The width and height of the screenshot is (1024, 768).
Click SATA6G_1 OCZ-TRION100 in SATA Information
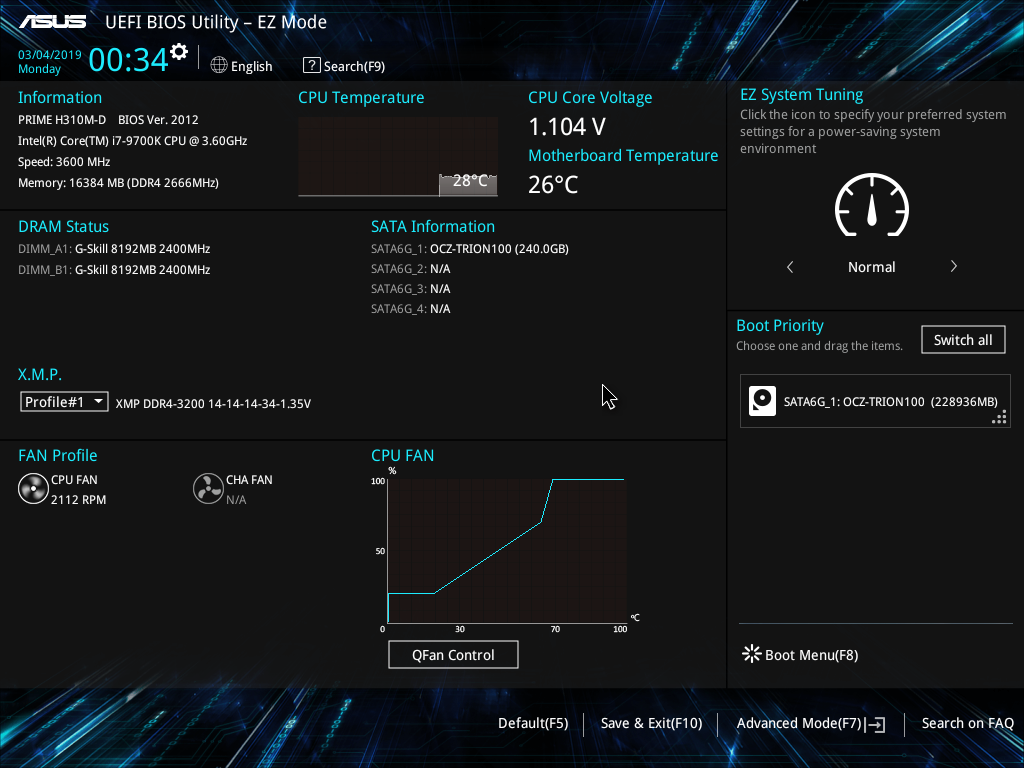coord(470,249)
